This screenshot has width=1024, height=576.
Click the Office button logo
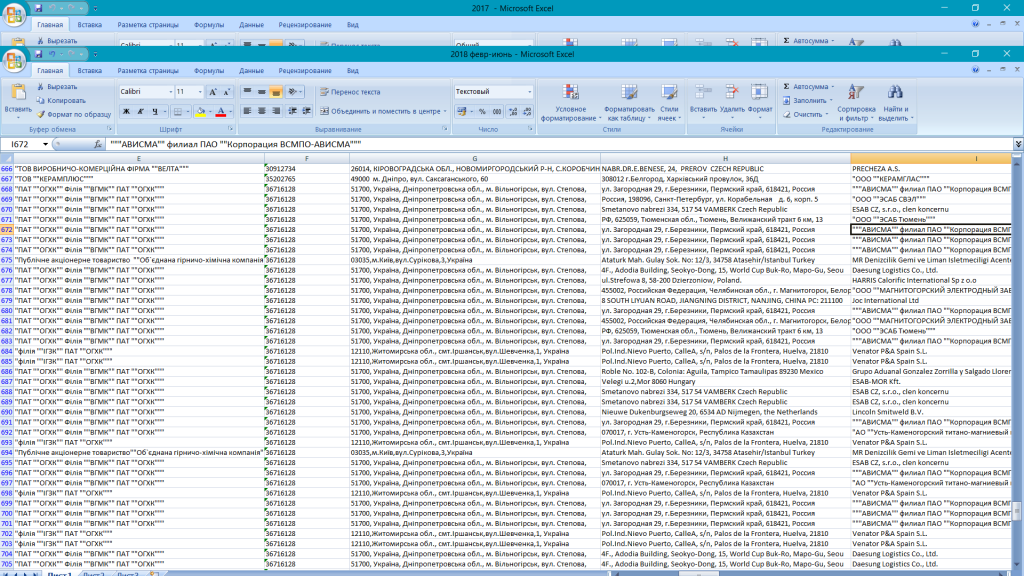pyautogui.click(x=15, y=60)
